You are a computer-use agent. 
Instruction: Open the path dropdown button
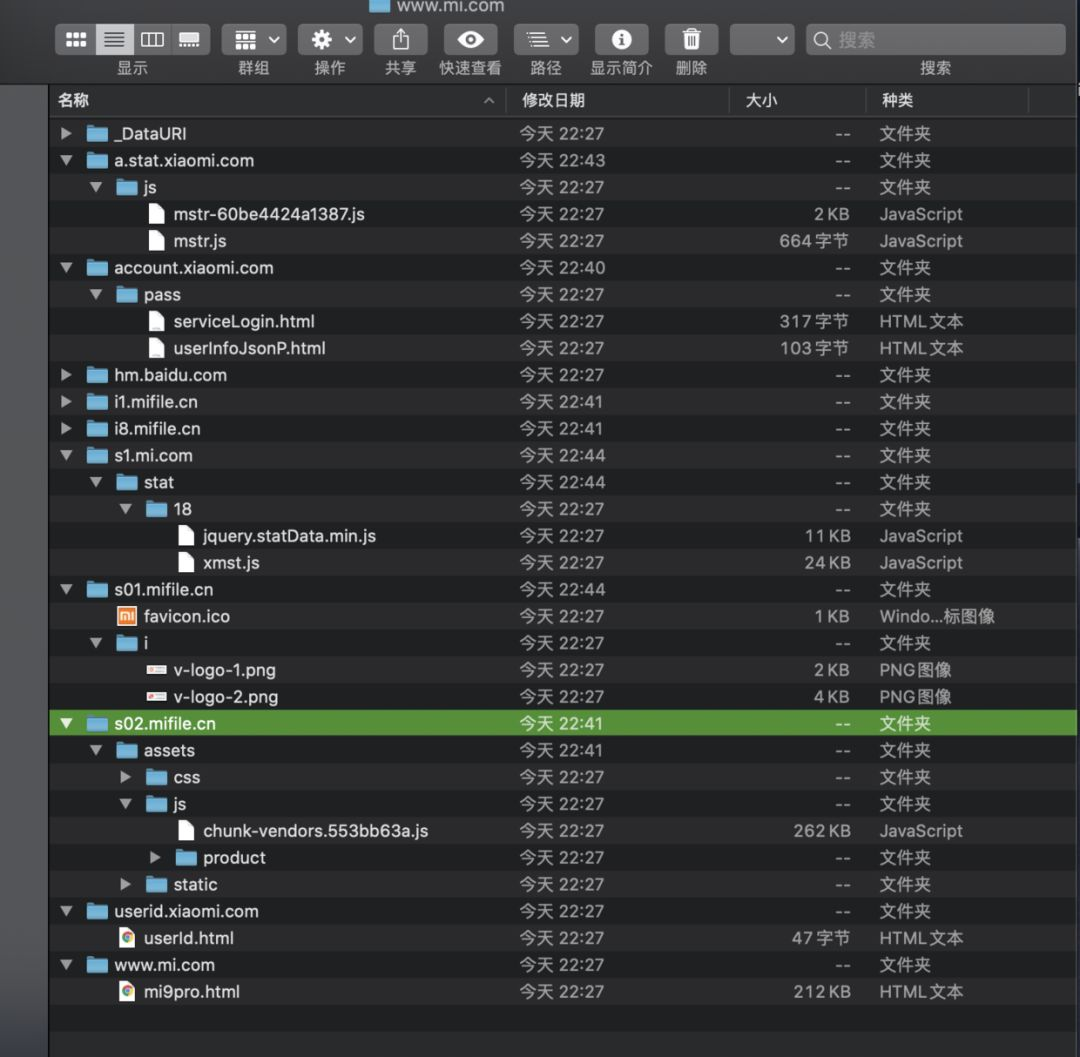click(546, 40)
